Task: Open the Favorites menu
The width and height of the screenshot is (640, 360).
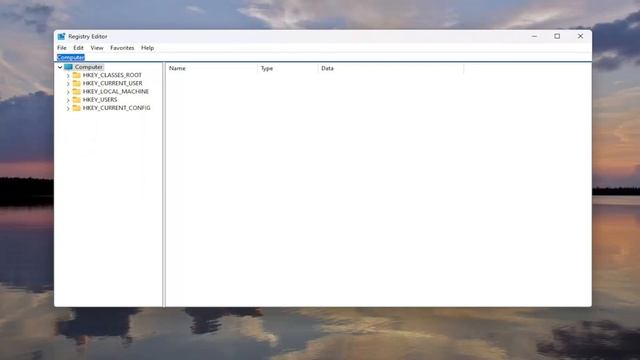Action: pyautogui.click(x=122, y=48)
